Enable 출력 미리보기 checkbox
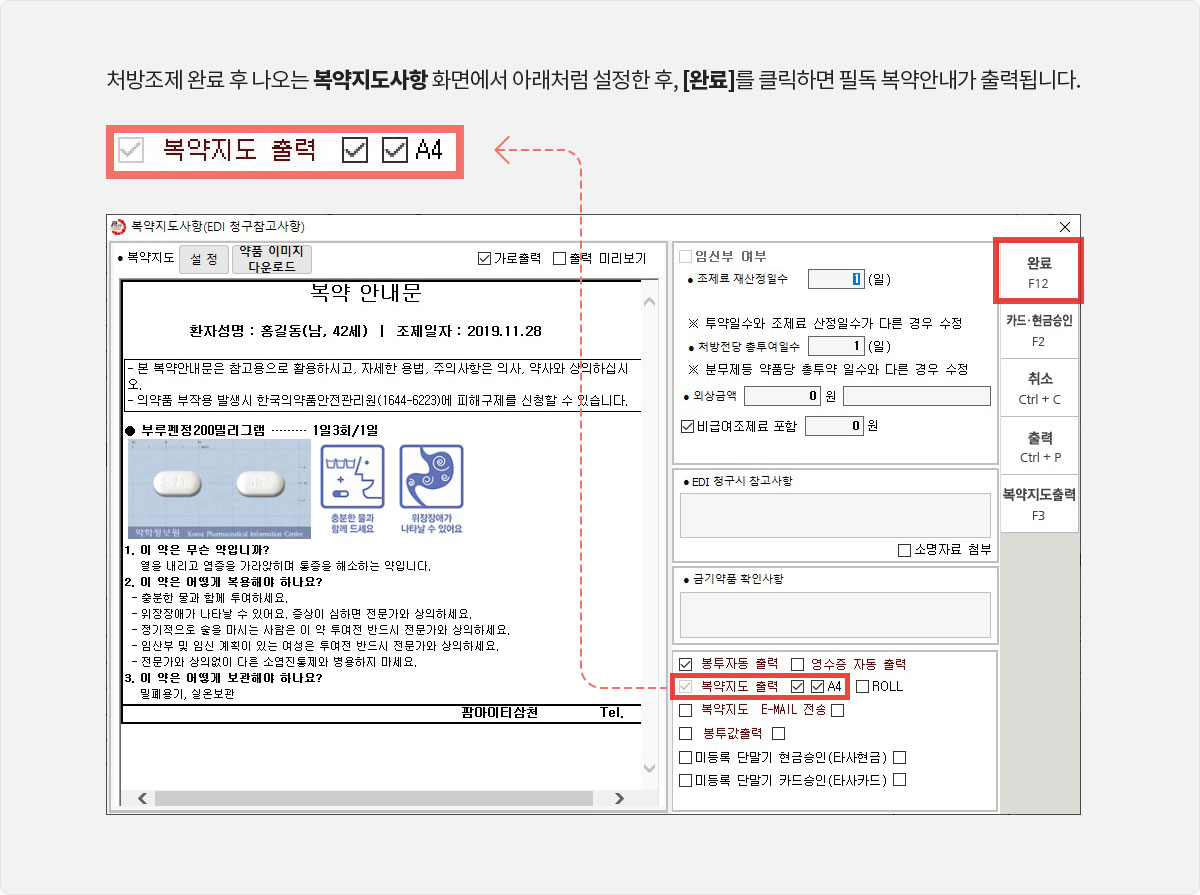Screen dimensions: 1200x895 click(x=560, y=258)
